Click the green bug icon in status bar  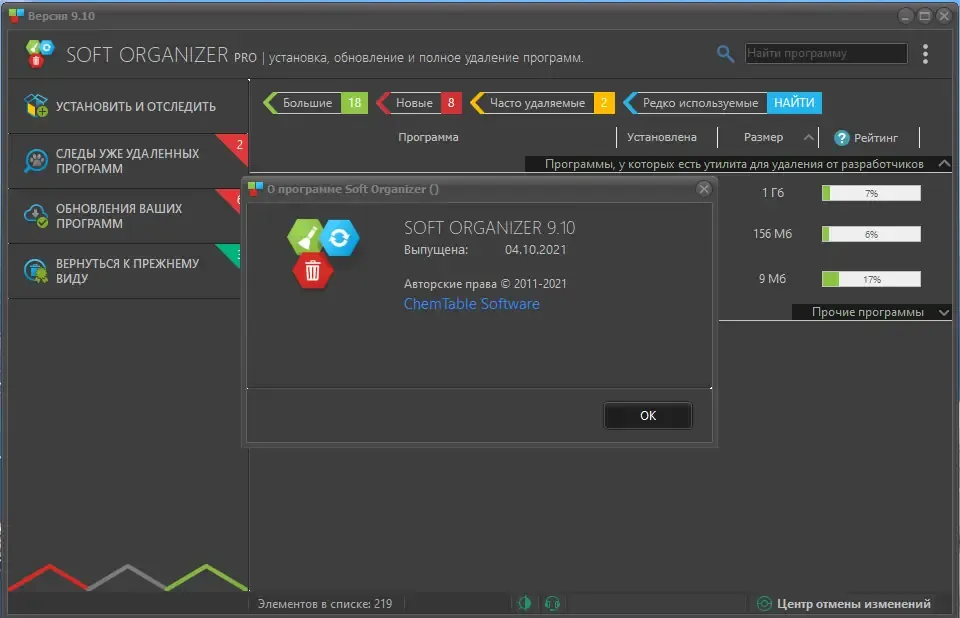(x=524, y=603)
